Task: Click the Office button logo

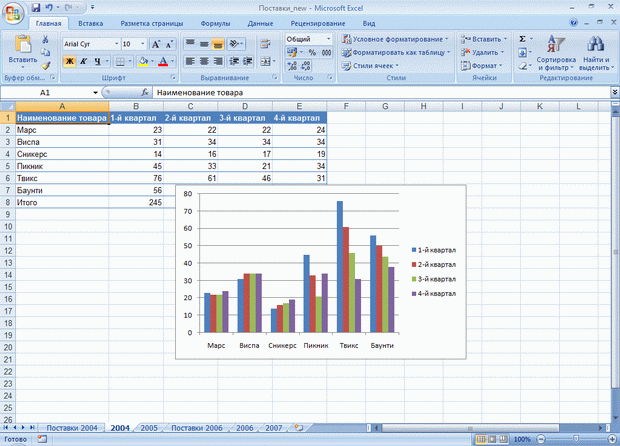Action: click(x=13, y=13)
